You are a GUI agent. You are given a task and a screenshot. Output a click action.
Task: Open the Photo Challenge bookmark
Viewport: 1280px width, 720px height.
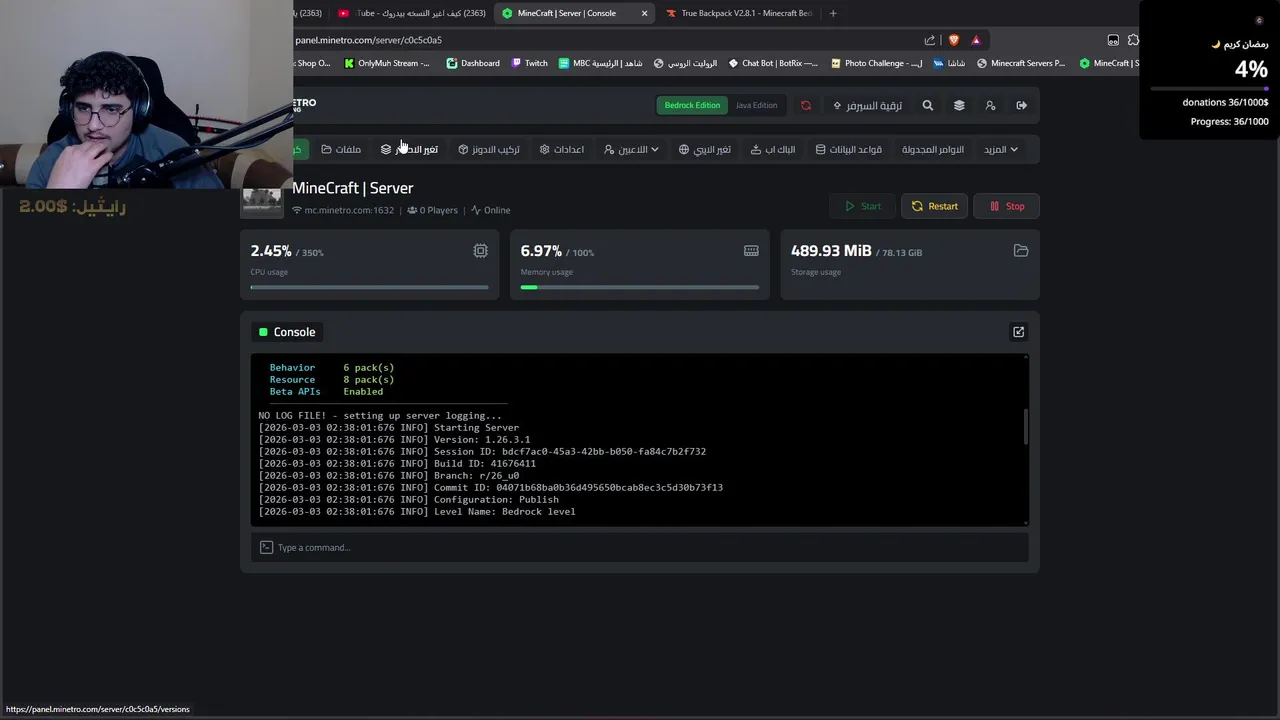click(877, 63)
